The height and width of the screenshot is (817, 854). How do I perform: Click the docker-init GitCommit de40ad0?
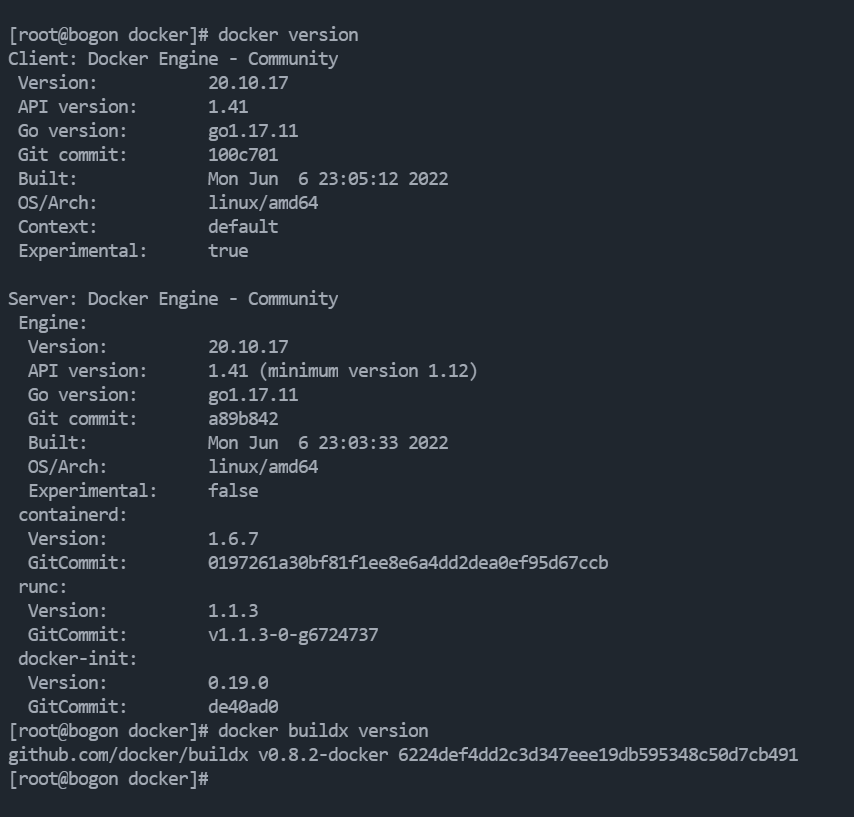[x=243, y=706]
